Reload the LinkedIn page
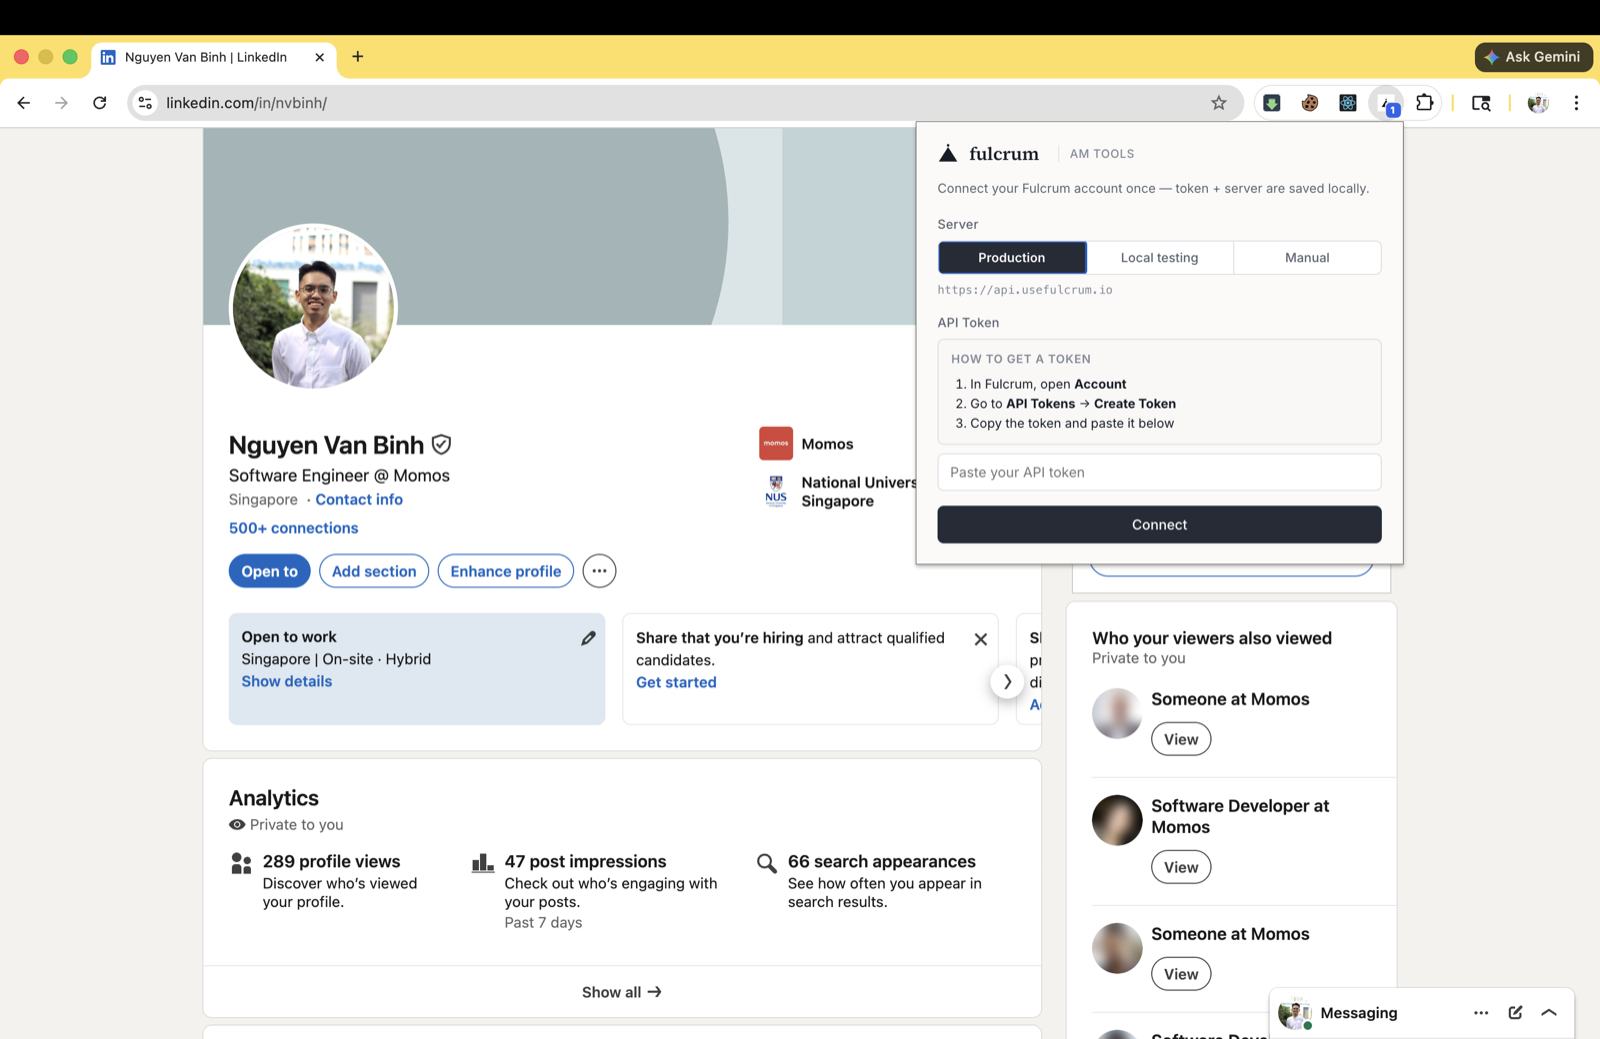 [100, 103]
